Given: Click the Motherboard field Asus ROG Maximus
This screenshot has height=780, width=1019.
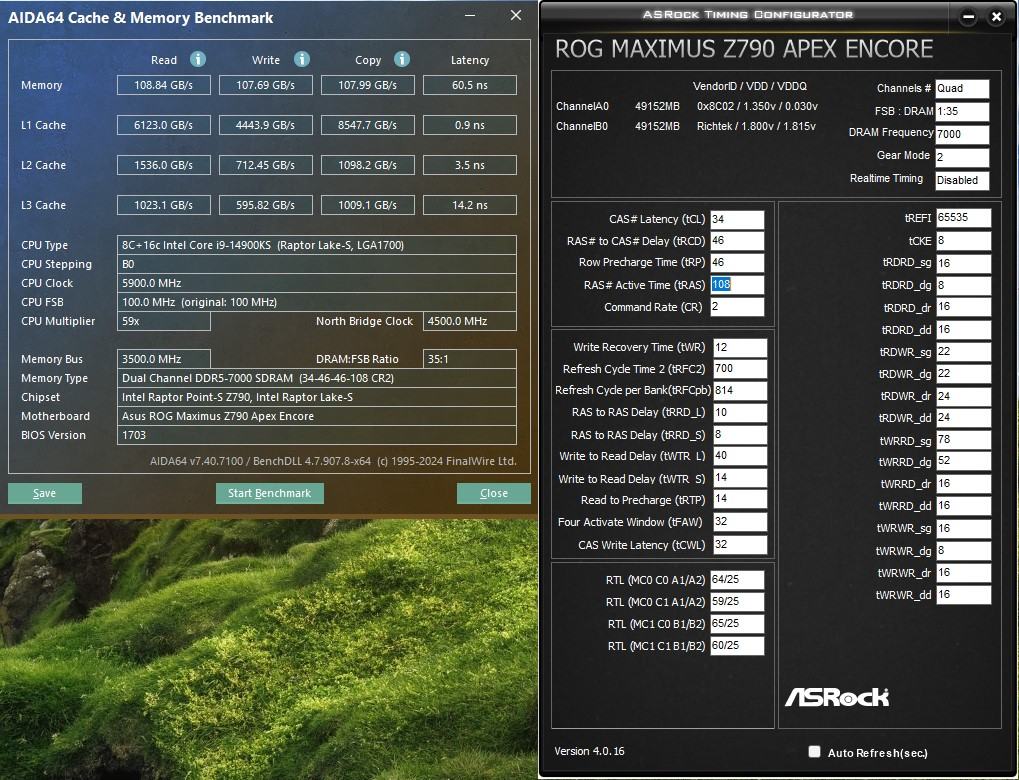Looking at the screenshot, I should click(x=316, y=416).
